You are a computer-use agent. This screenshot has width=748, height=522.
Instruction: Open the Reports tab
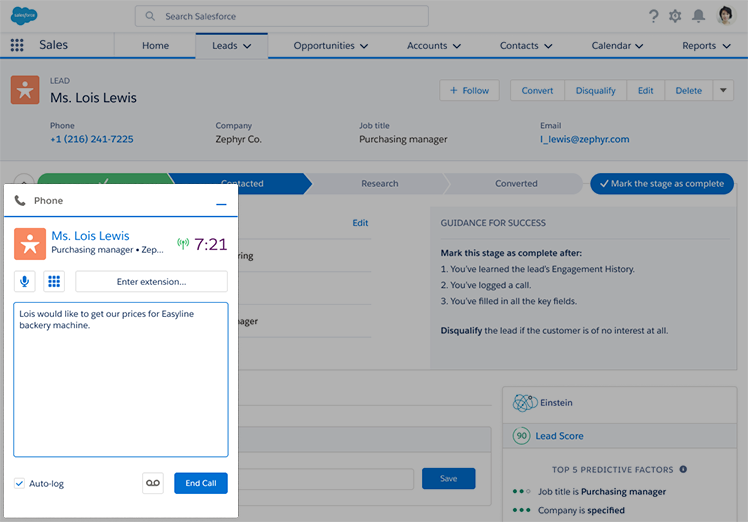tap(699, 46)
